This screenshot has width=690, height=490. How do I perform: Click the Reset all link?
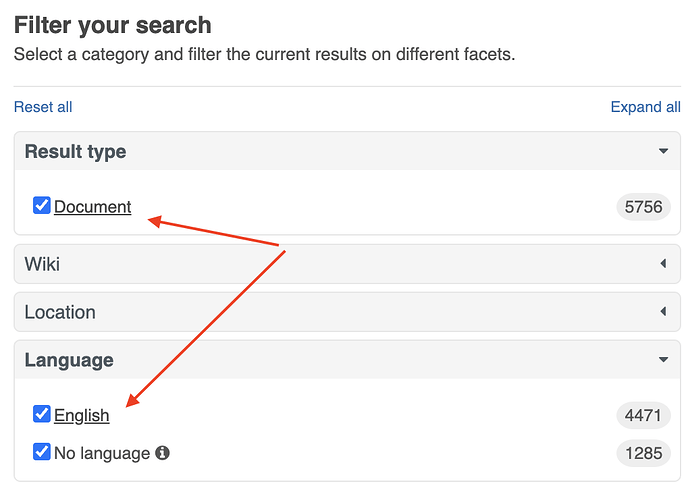(43, 107)
